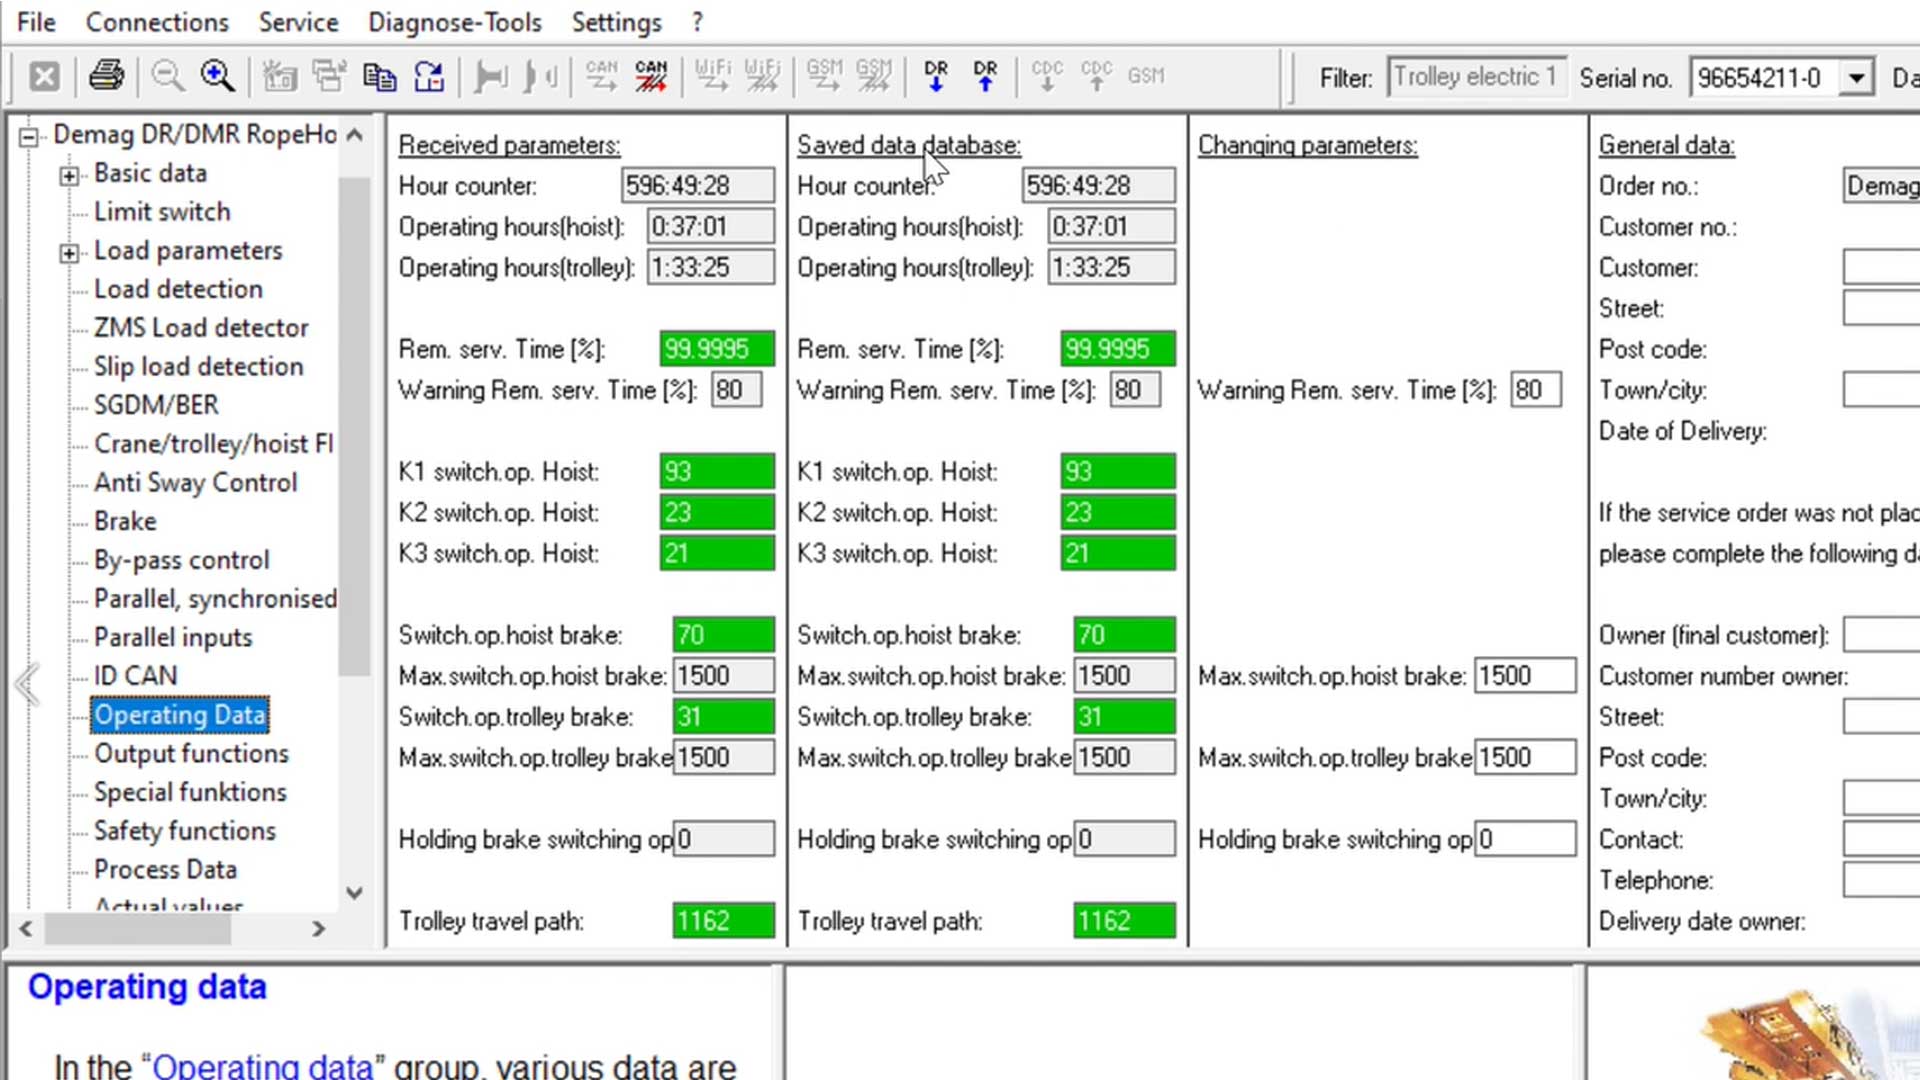Click the DR upload icon with up arrow
This screenshot has width=1920, height=1080.
[985, 76]
